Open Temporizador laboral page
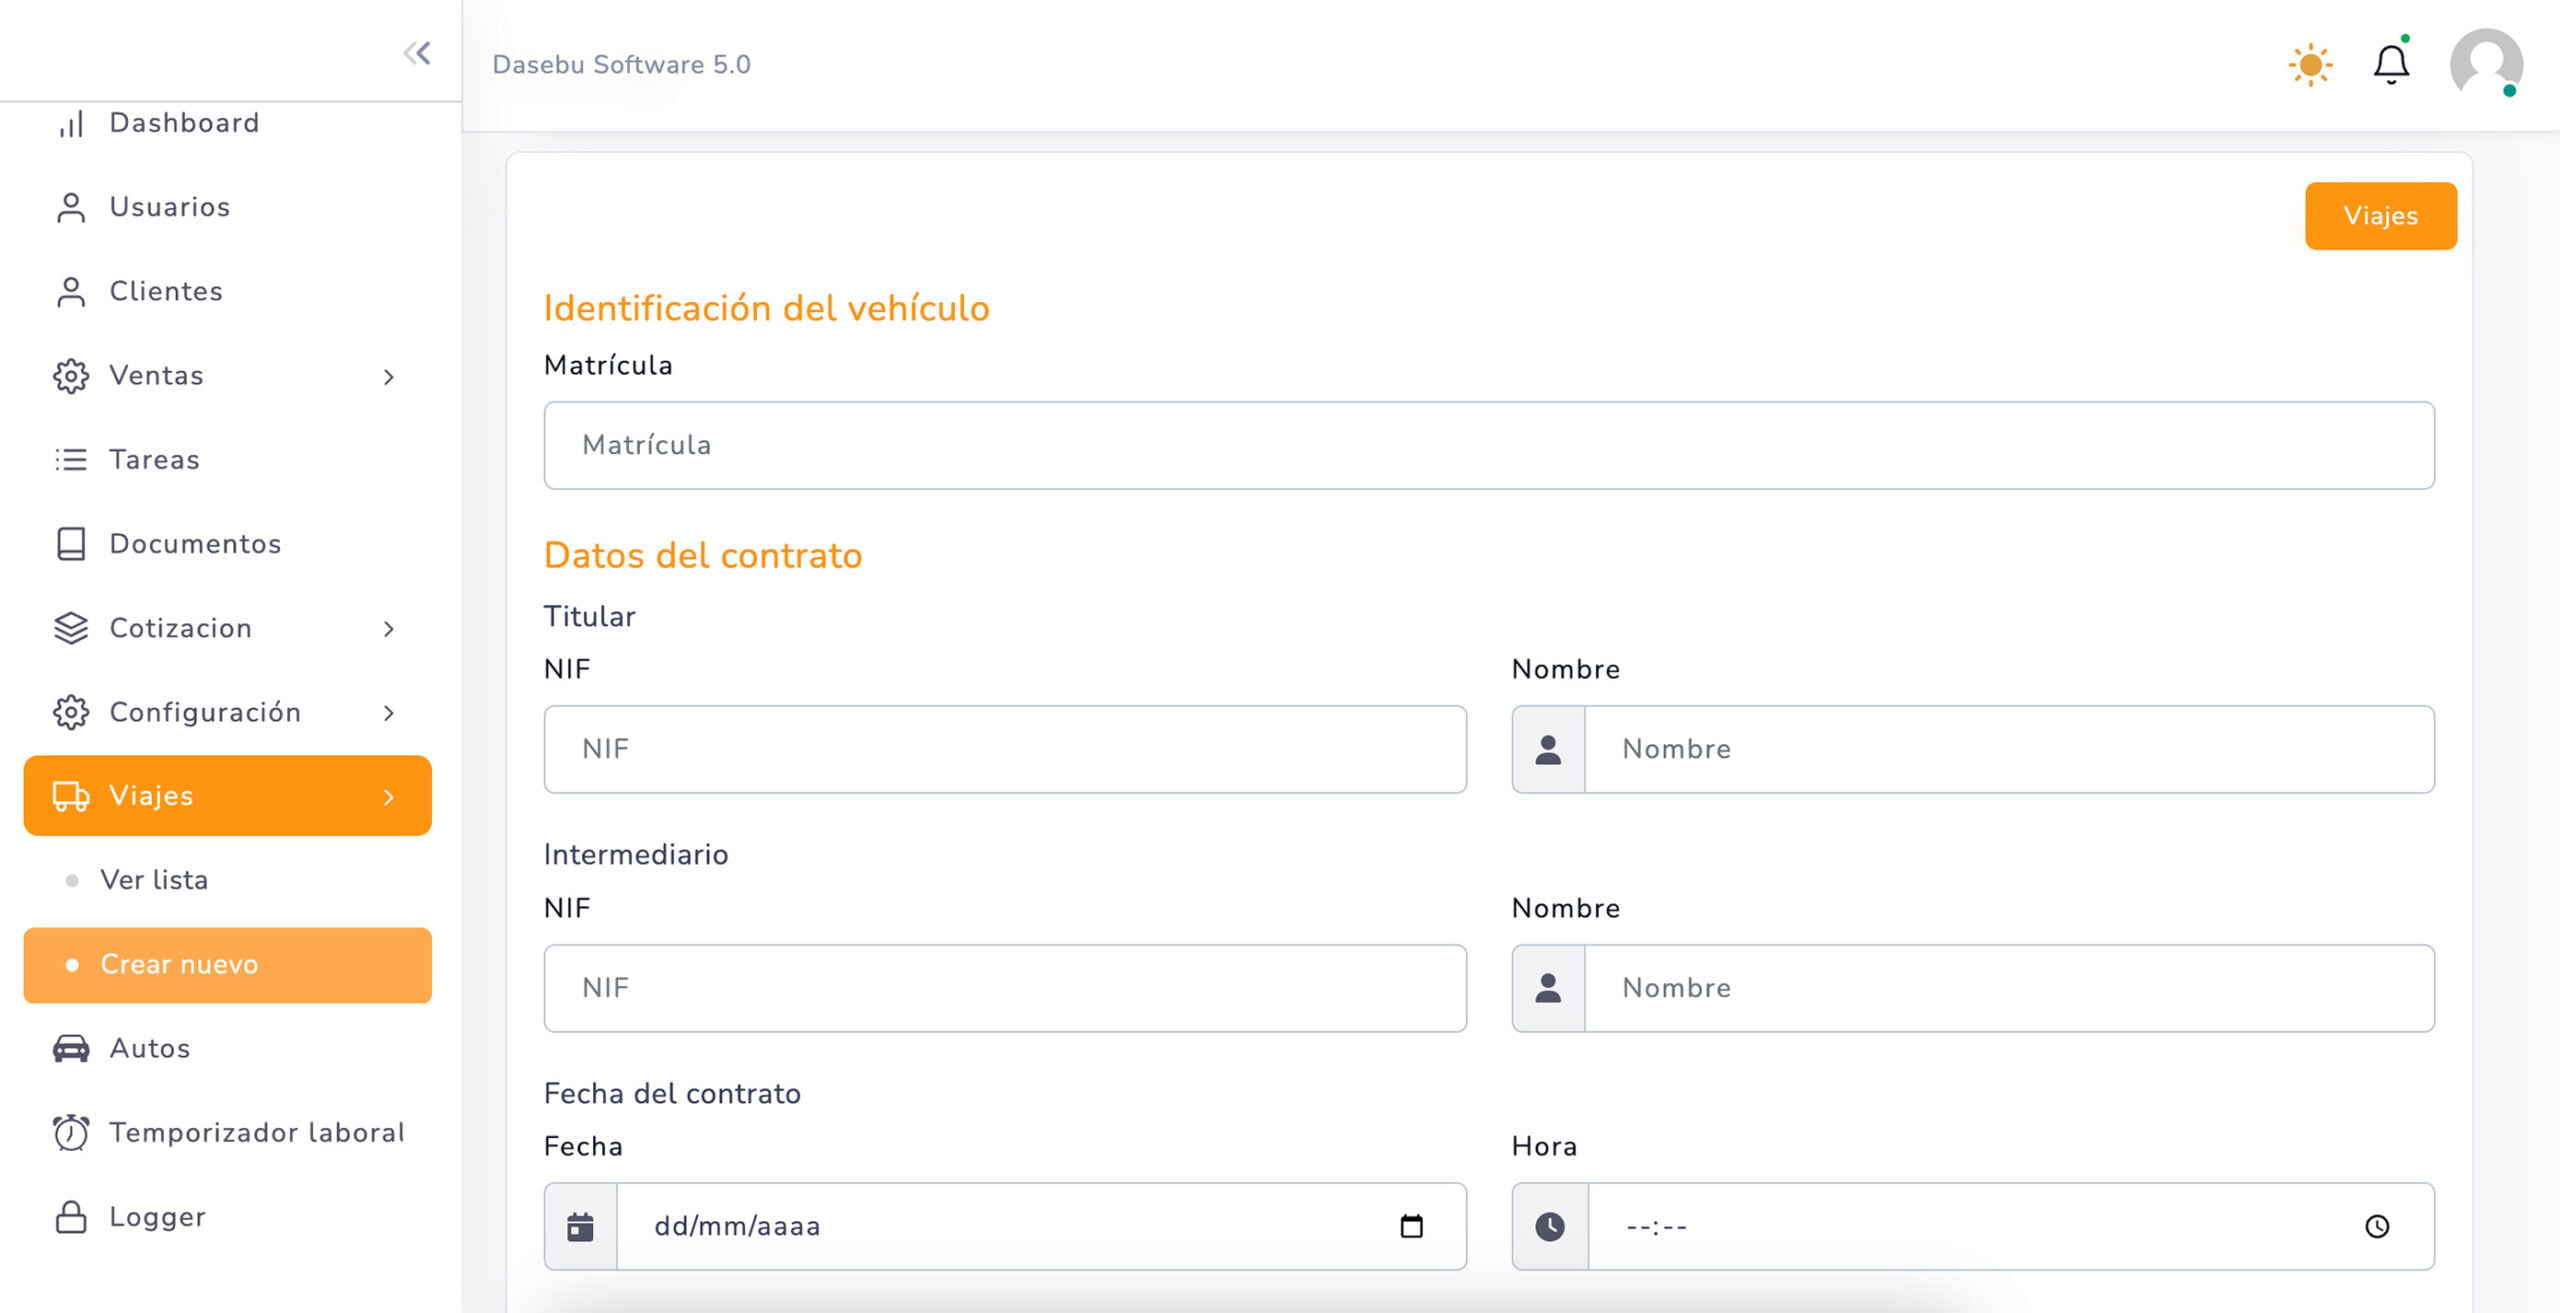 point(228,1132)
